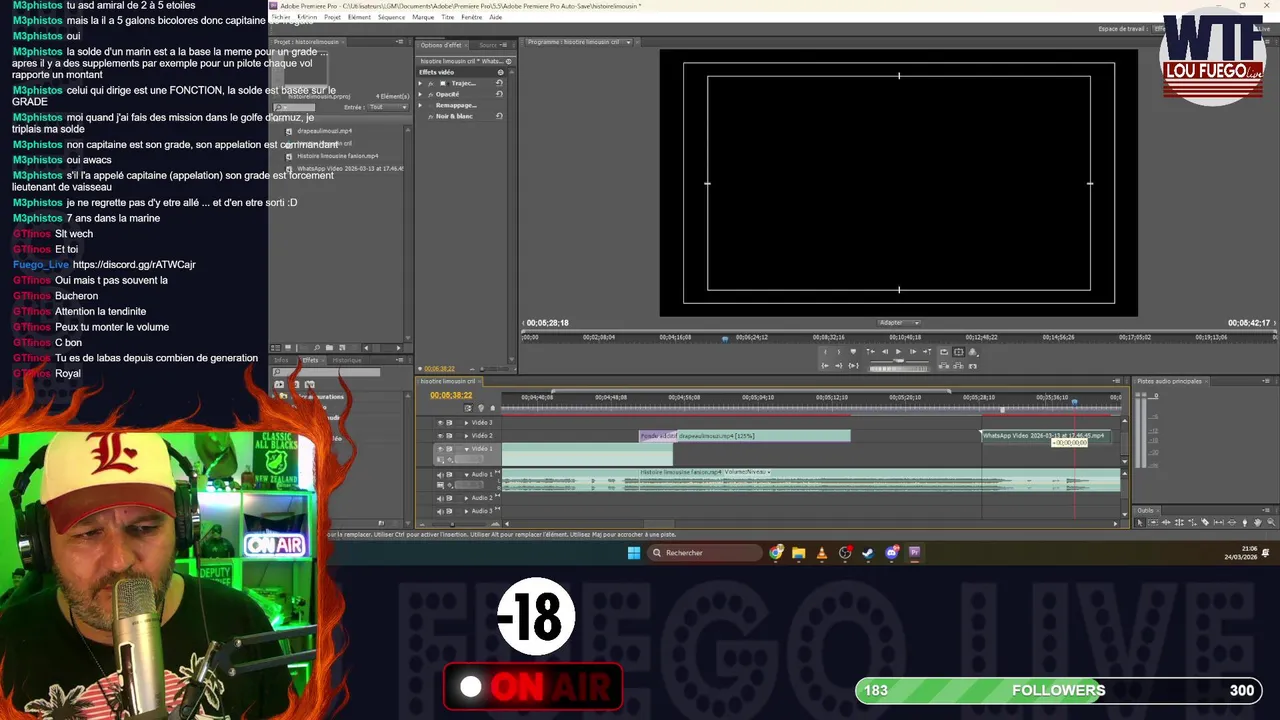The width and height of the screenshot is (1280, 720).
Task: Open the Adapter zoom level dropdown
Action: [x=898, y=323]
